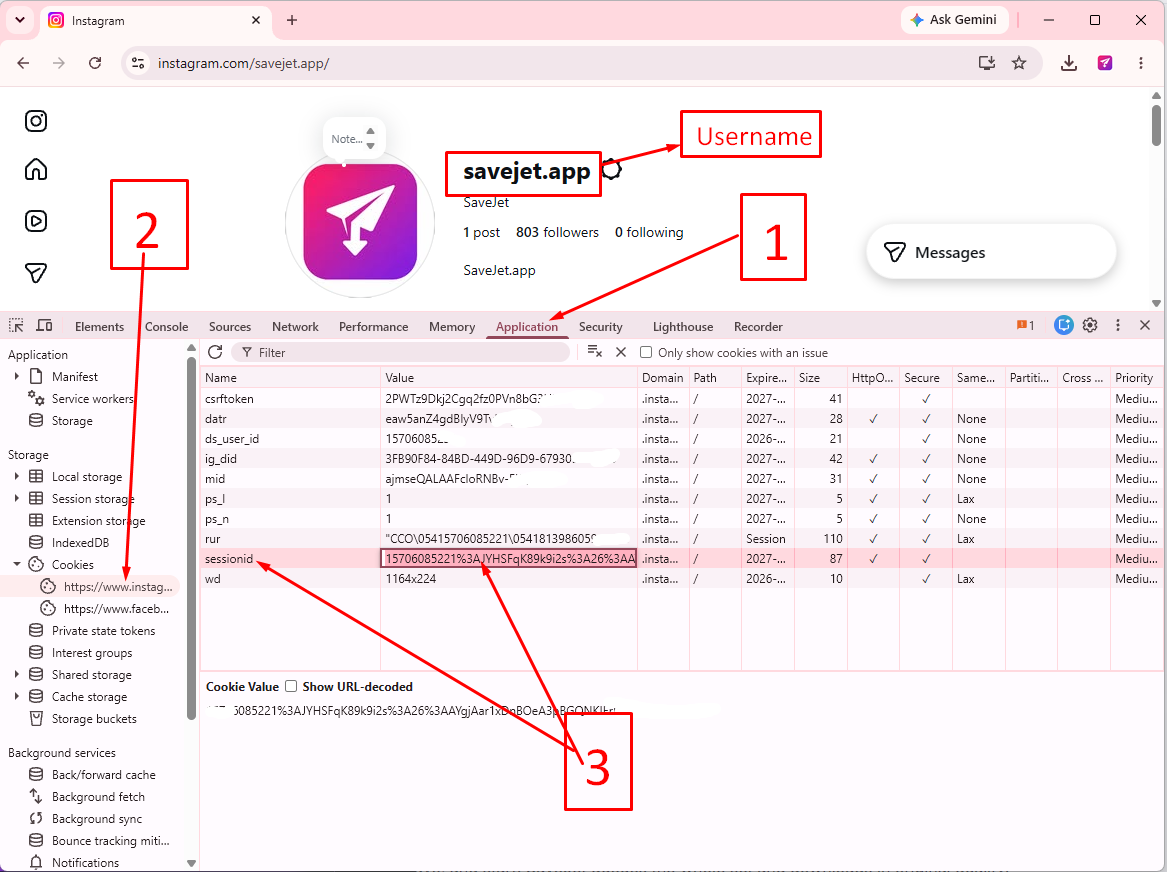Switch to the Memory tab

pyautogui.click(x=452, y=327)
